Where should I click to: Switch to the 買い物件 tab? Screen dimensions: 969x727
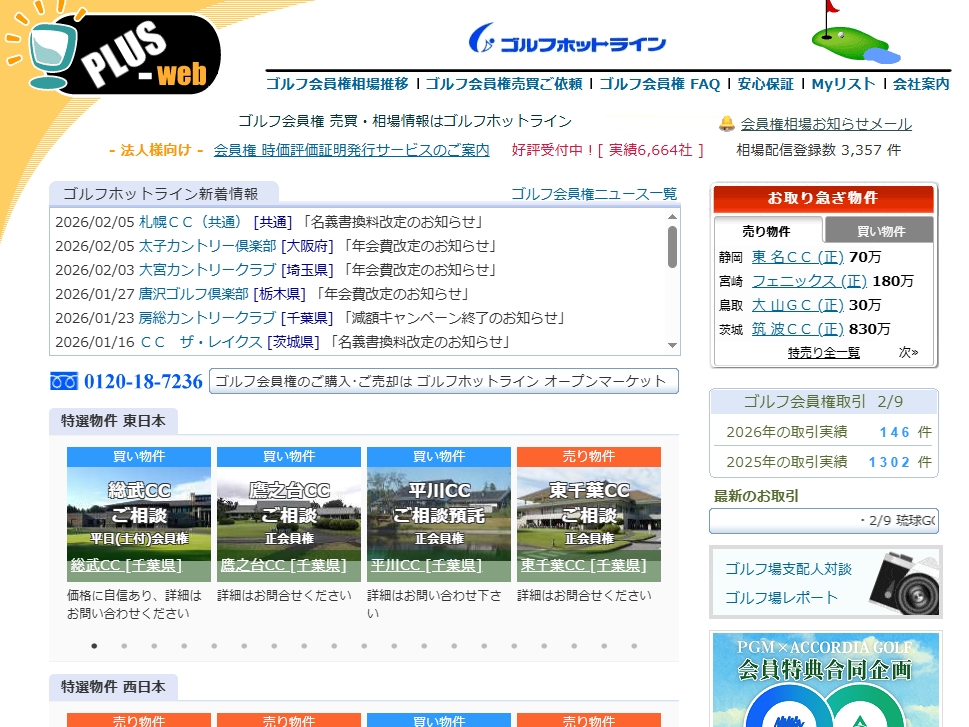click(x=880, y=231)
